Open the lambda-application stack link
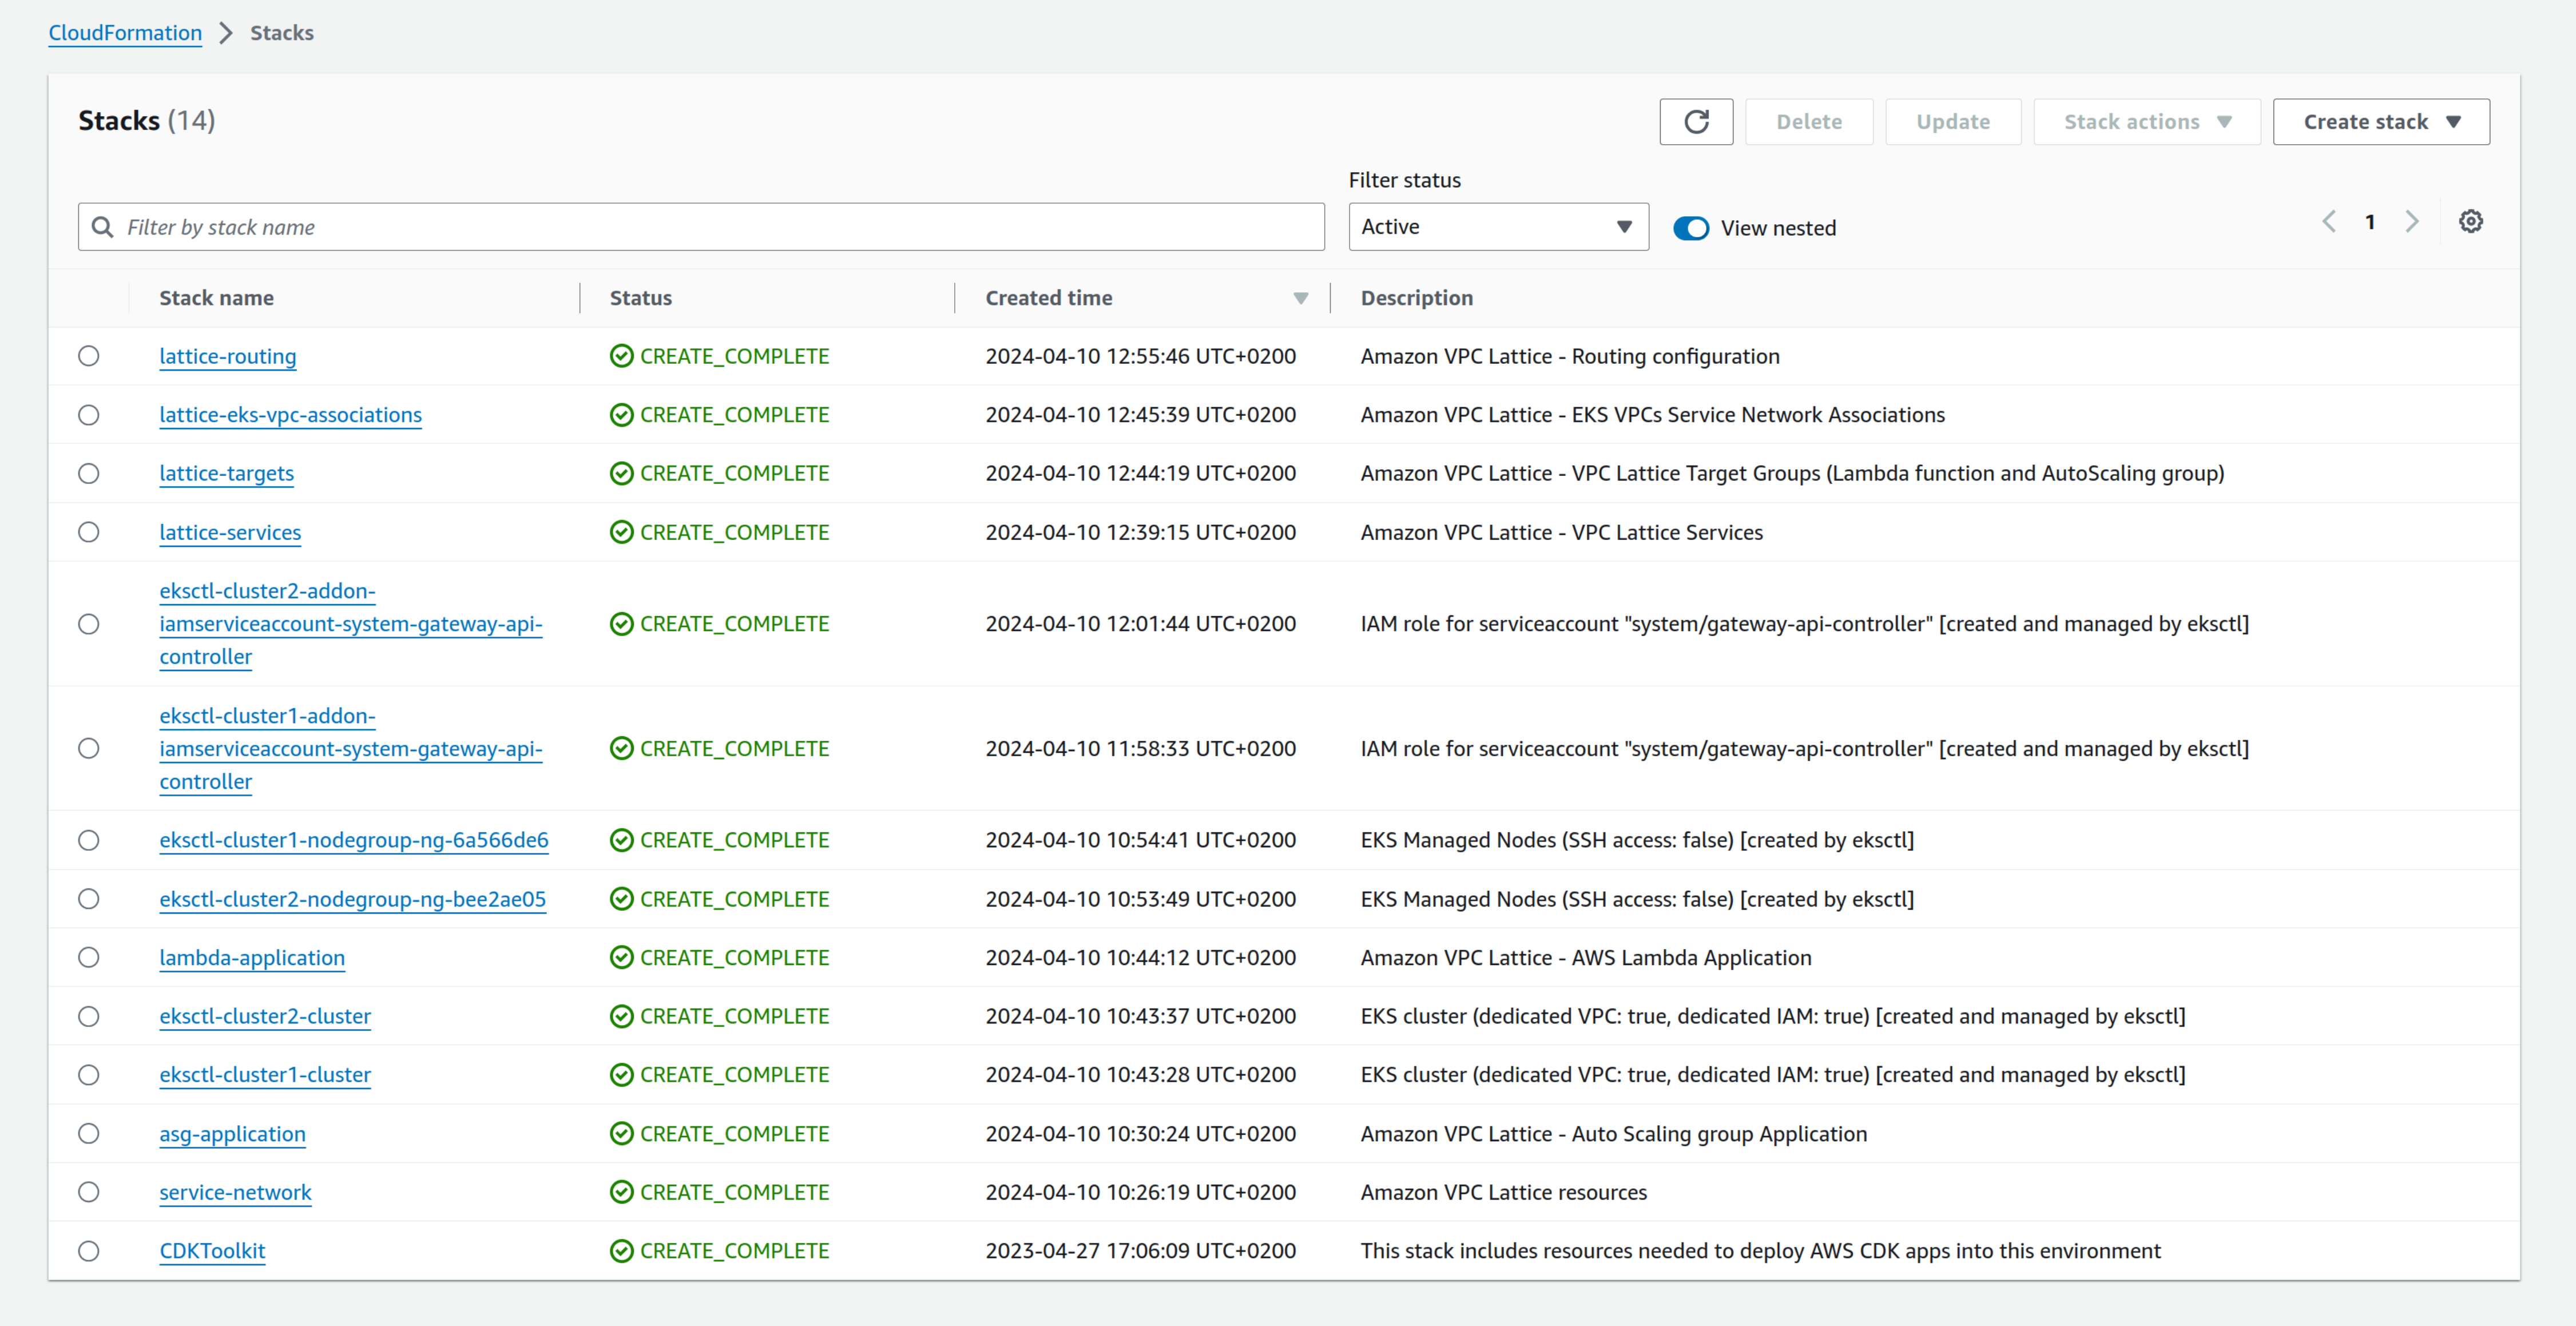Screen dimensions: 2576x1326 tap(251, 958)
